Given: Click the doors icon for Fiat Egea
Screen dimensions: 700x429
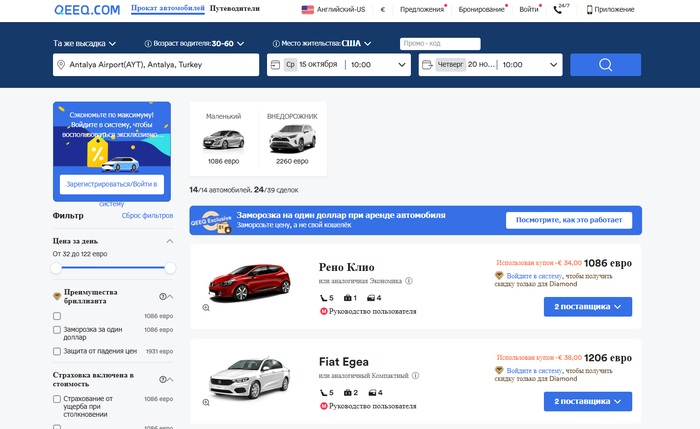Looking at the screenshot, I should (x=372, y=392).
